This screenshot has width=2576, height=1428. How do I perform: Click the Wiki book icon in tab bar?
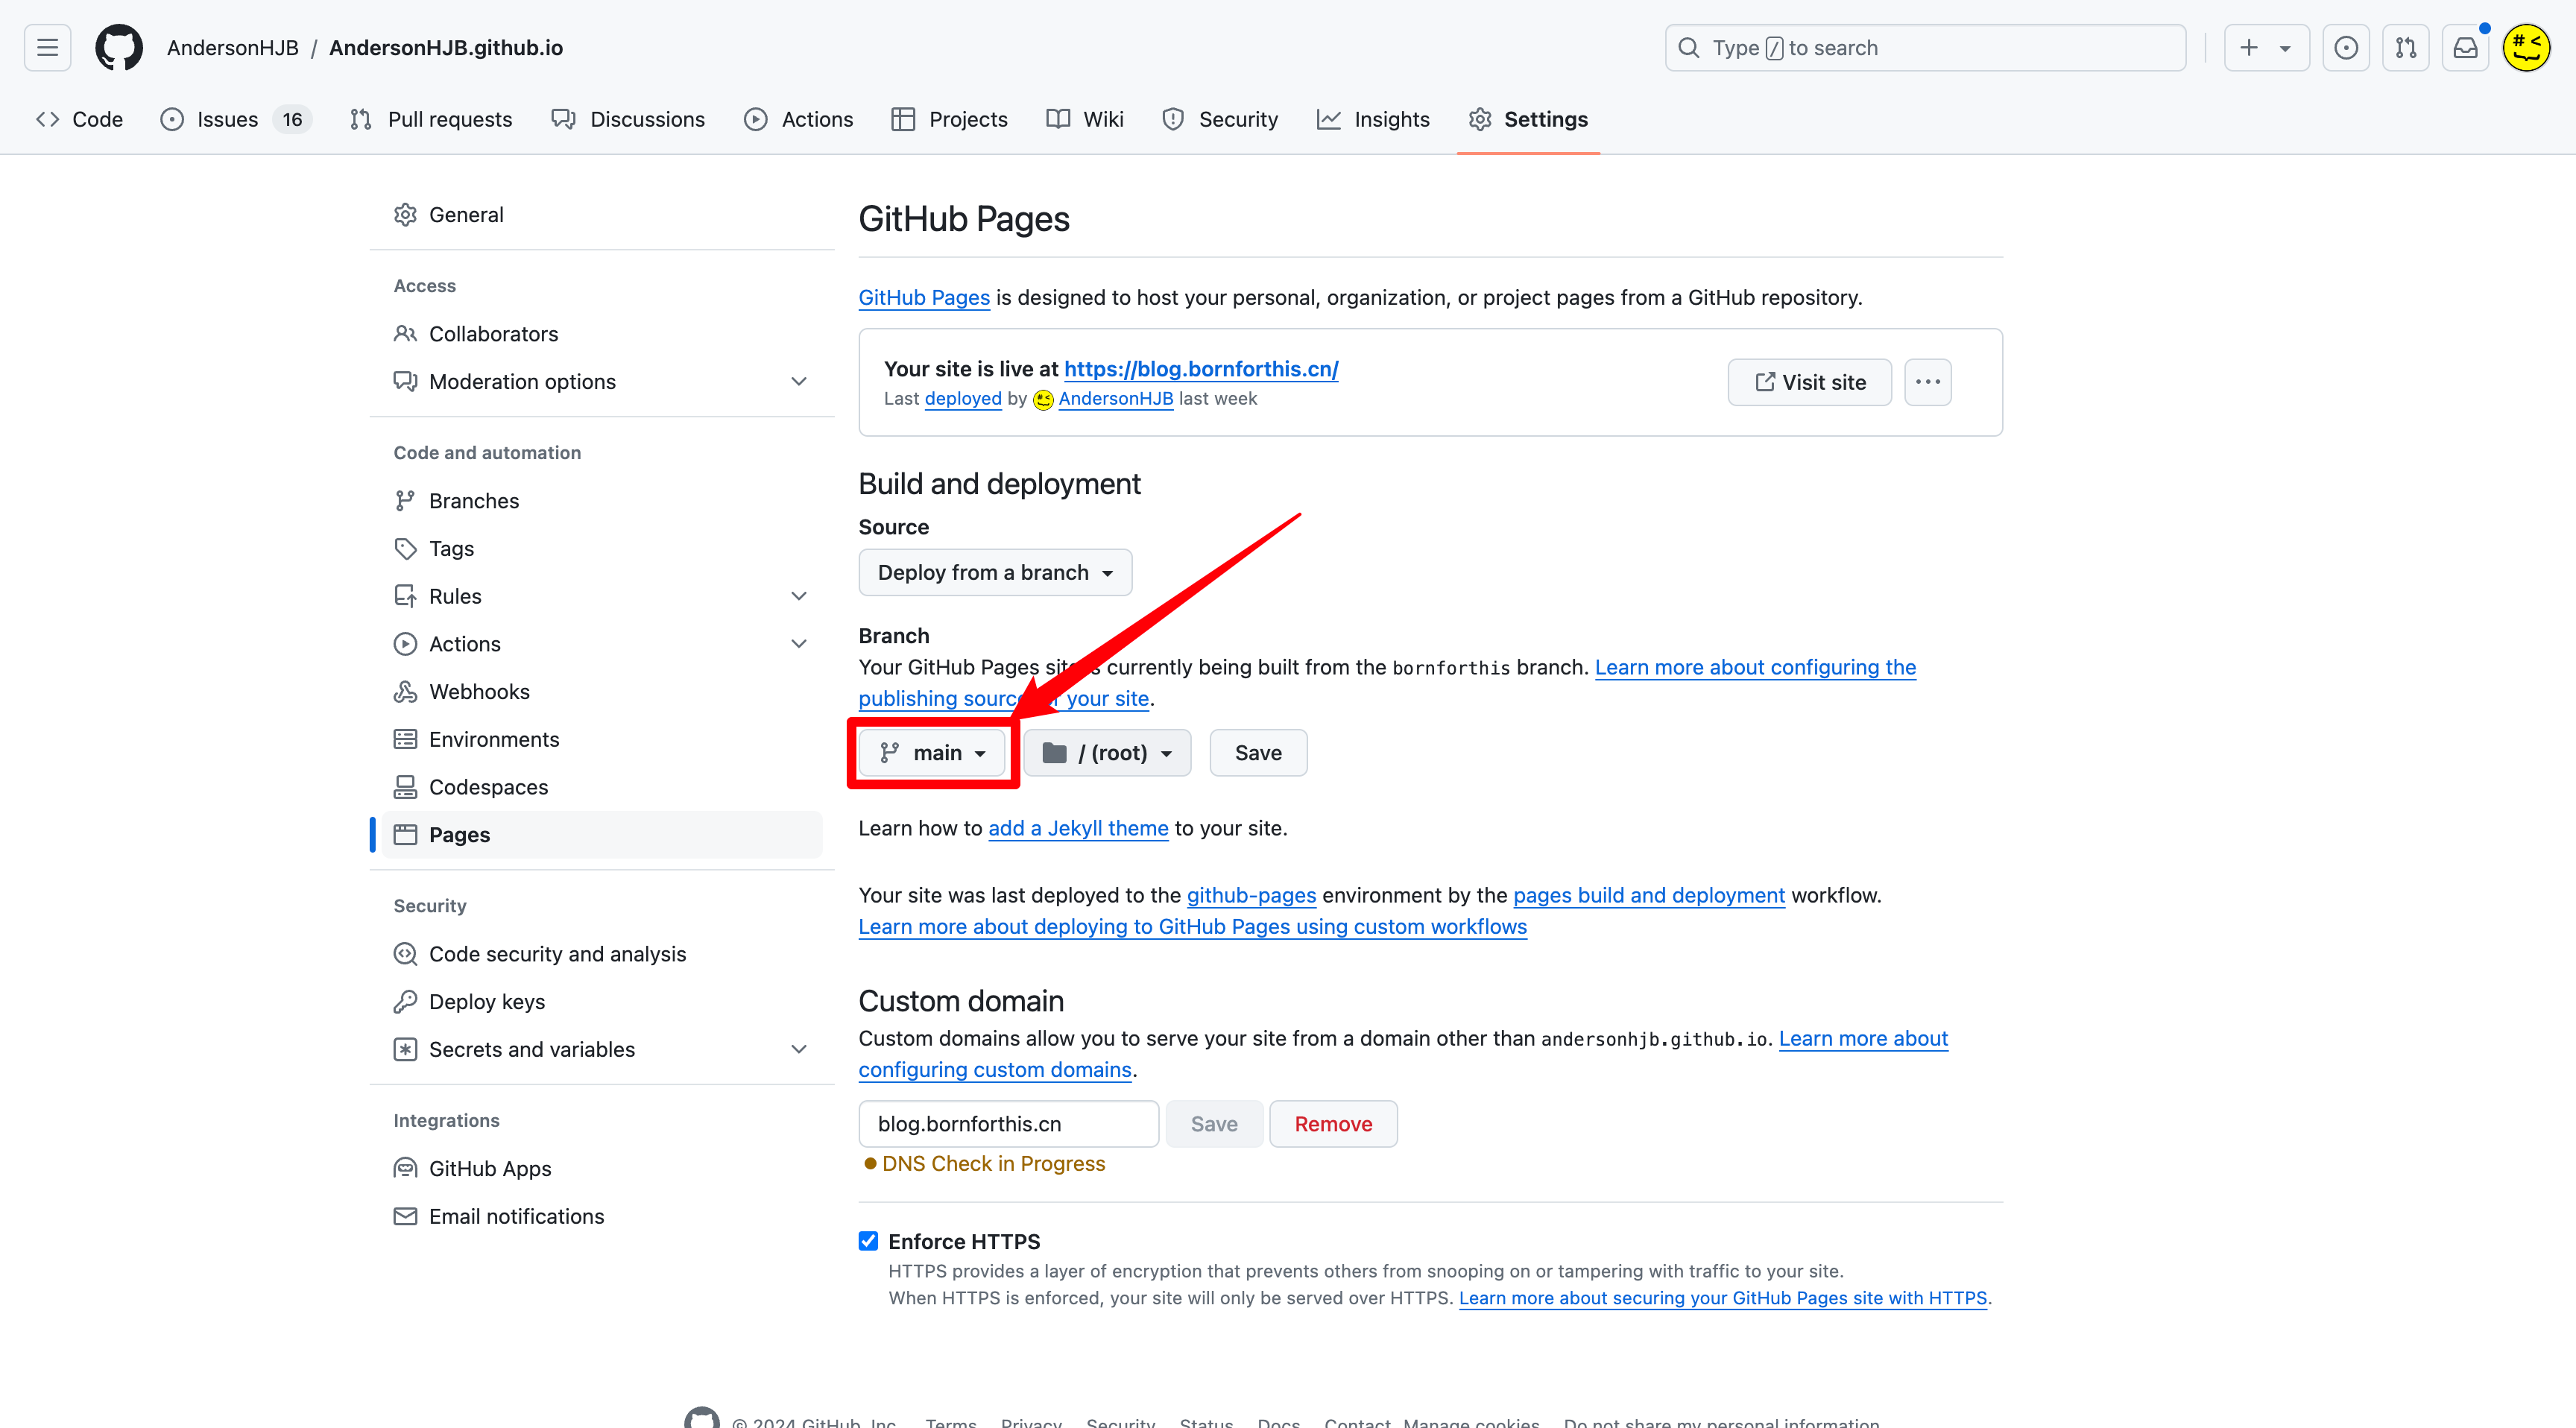[x=1058, y=120]
